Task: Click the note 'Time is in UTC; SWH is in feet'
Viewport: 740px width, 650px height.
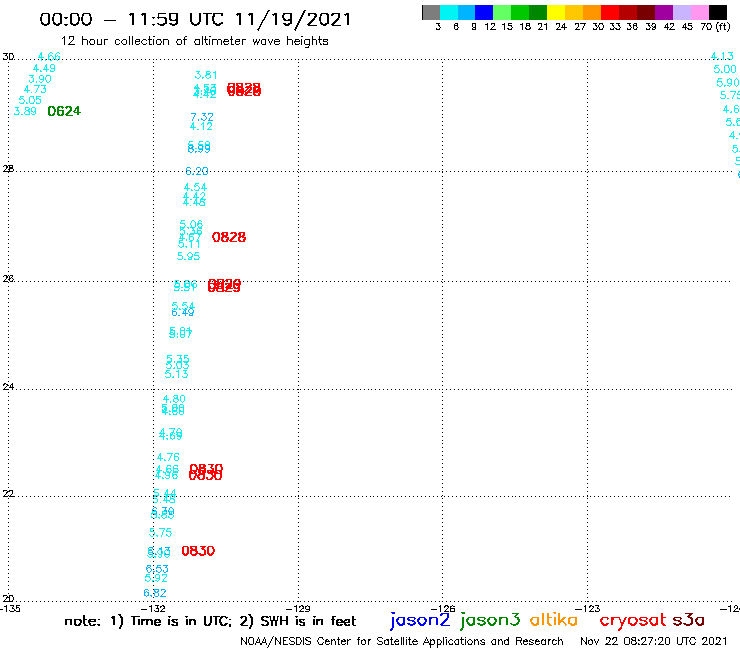Action: point(210,621)
